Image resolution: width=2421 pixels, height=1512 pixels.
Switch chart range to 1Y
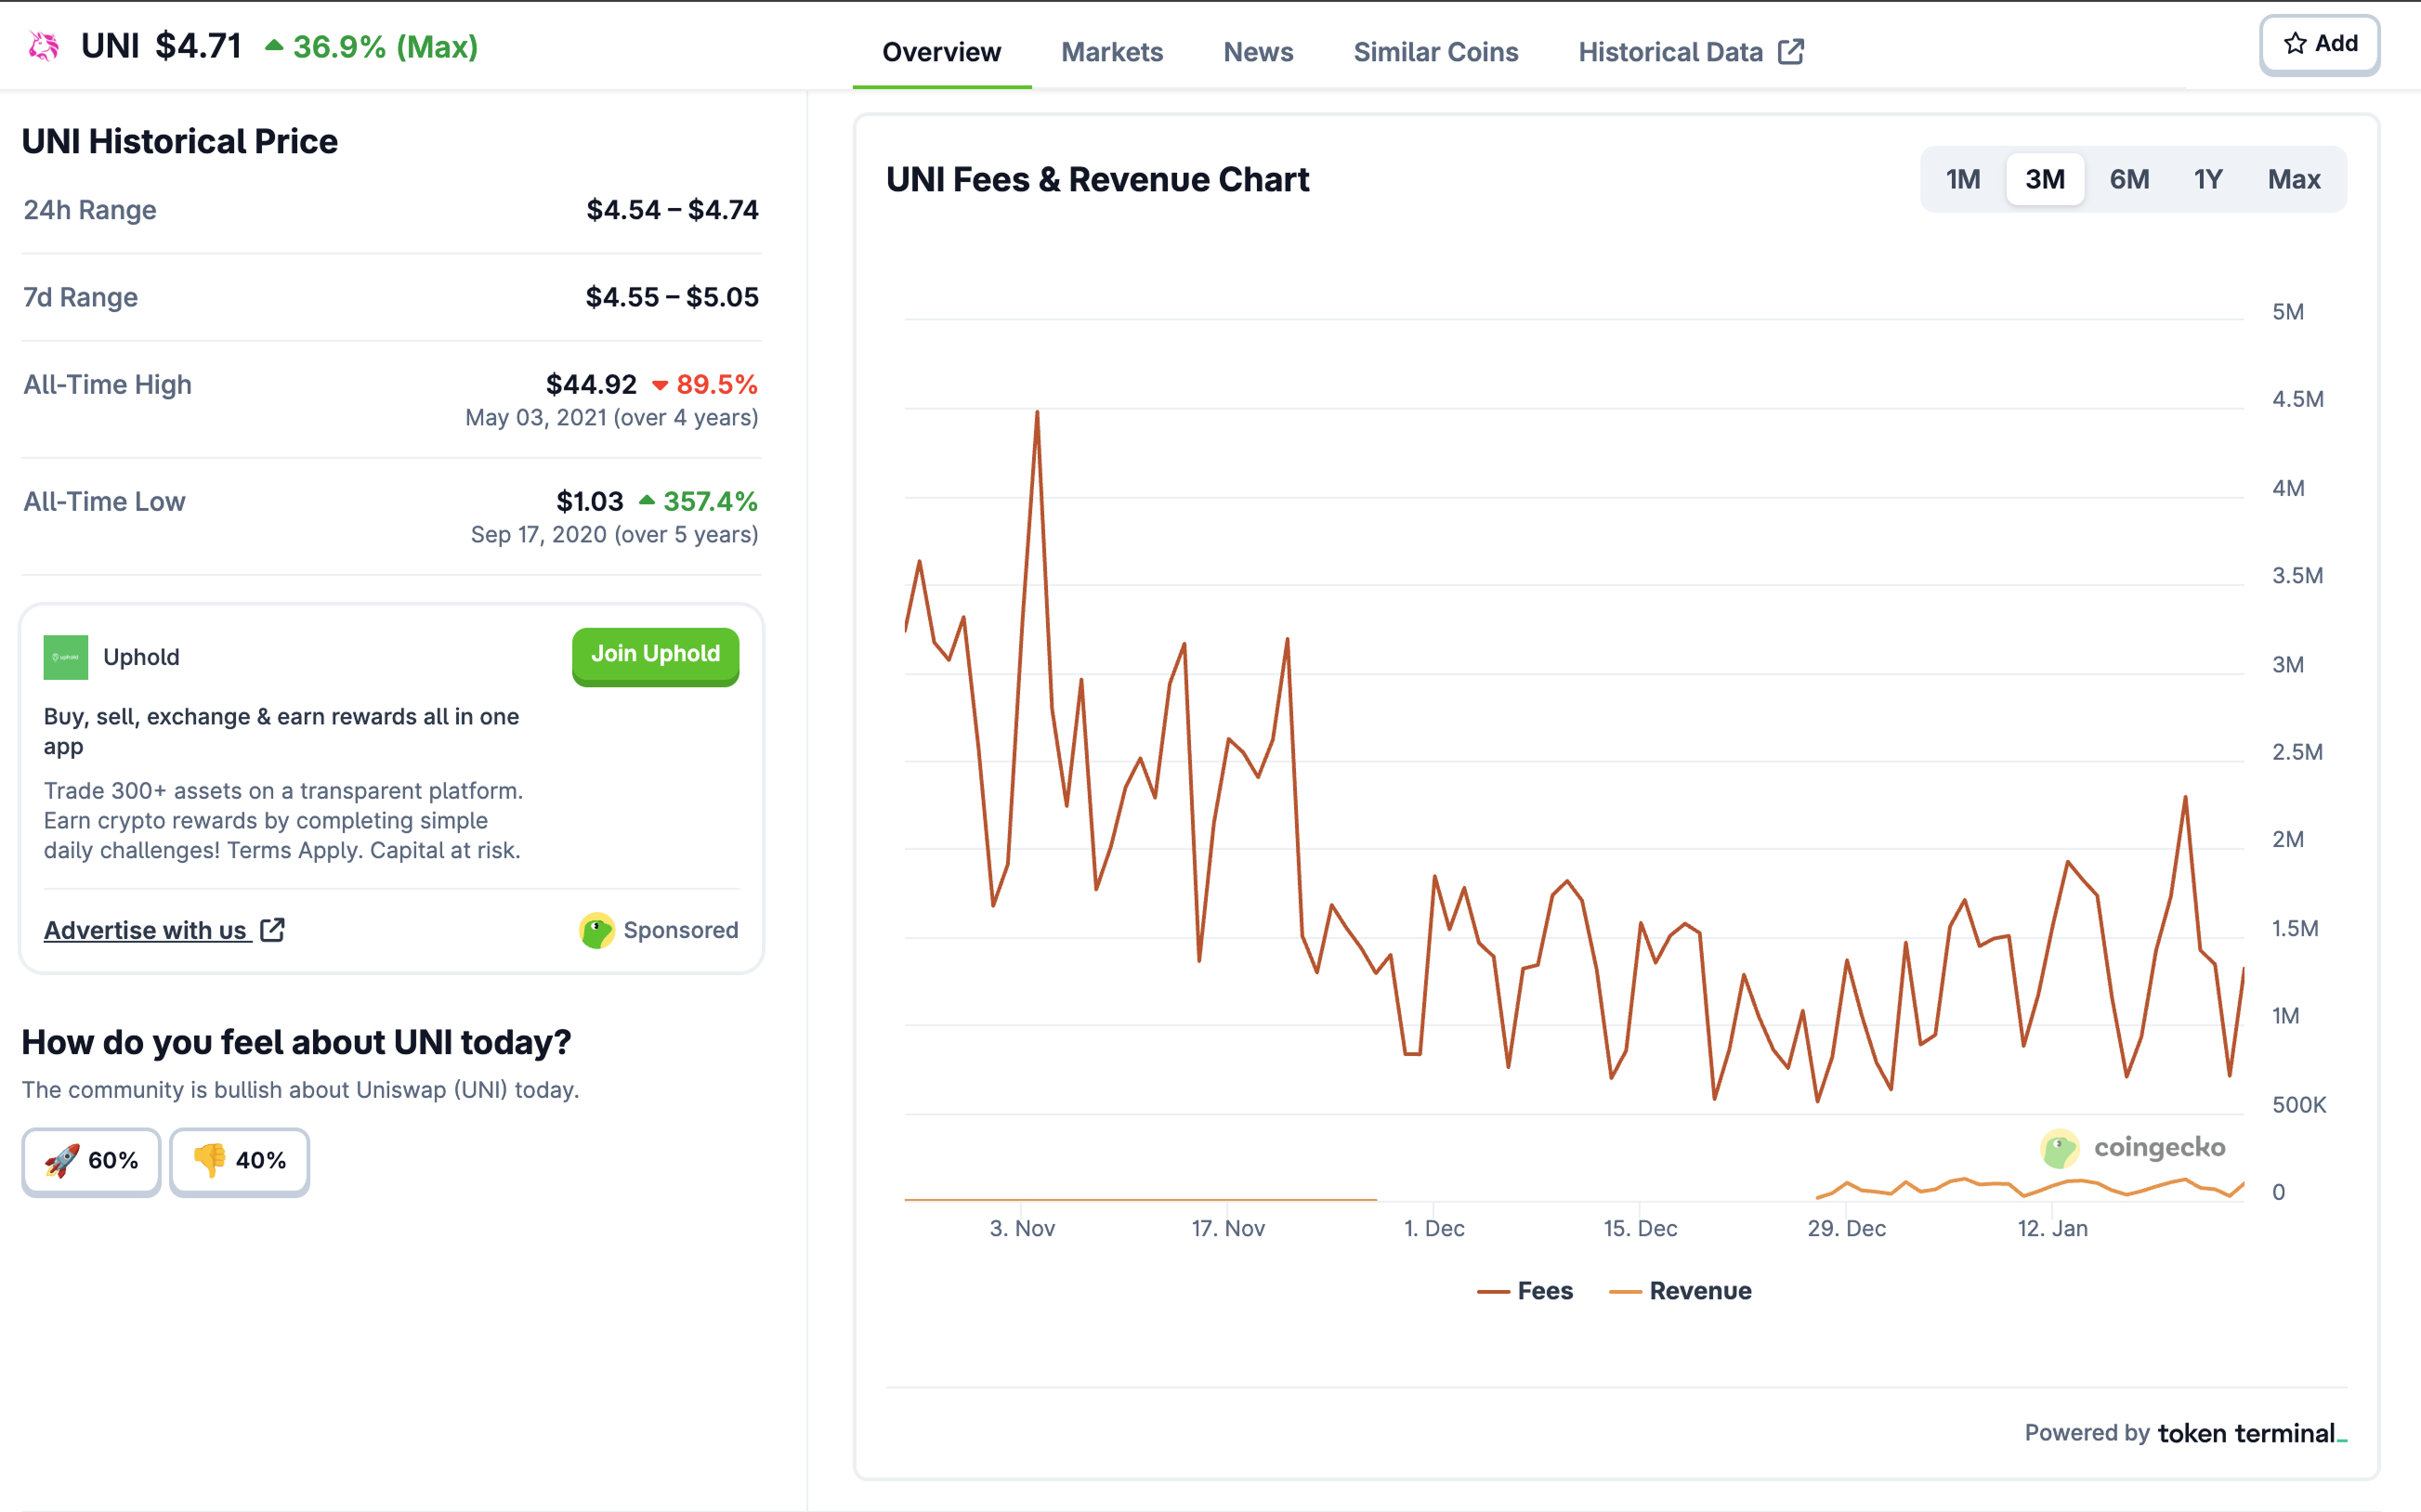2208,180
